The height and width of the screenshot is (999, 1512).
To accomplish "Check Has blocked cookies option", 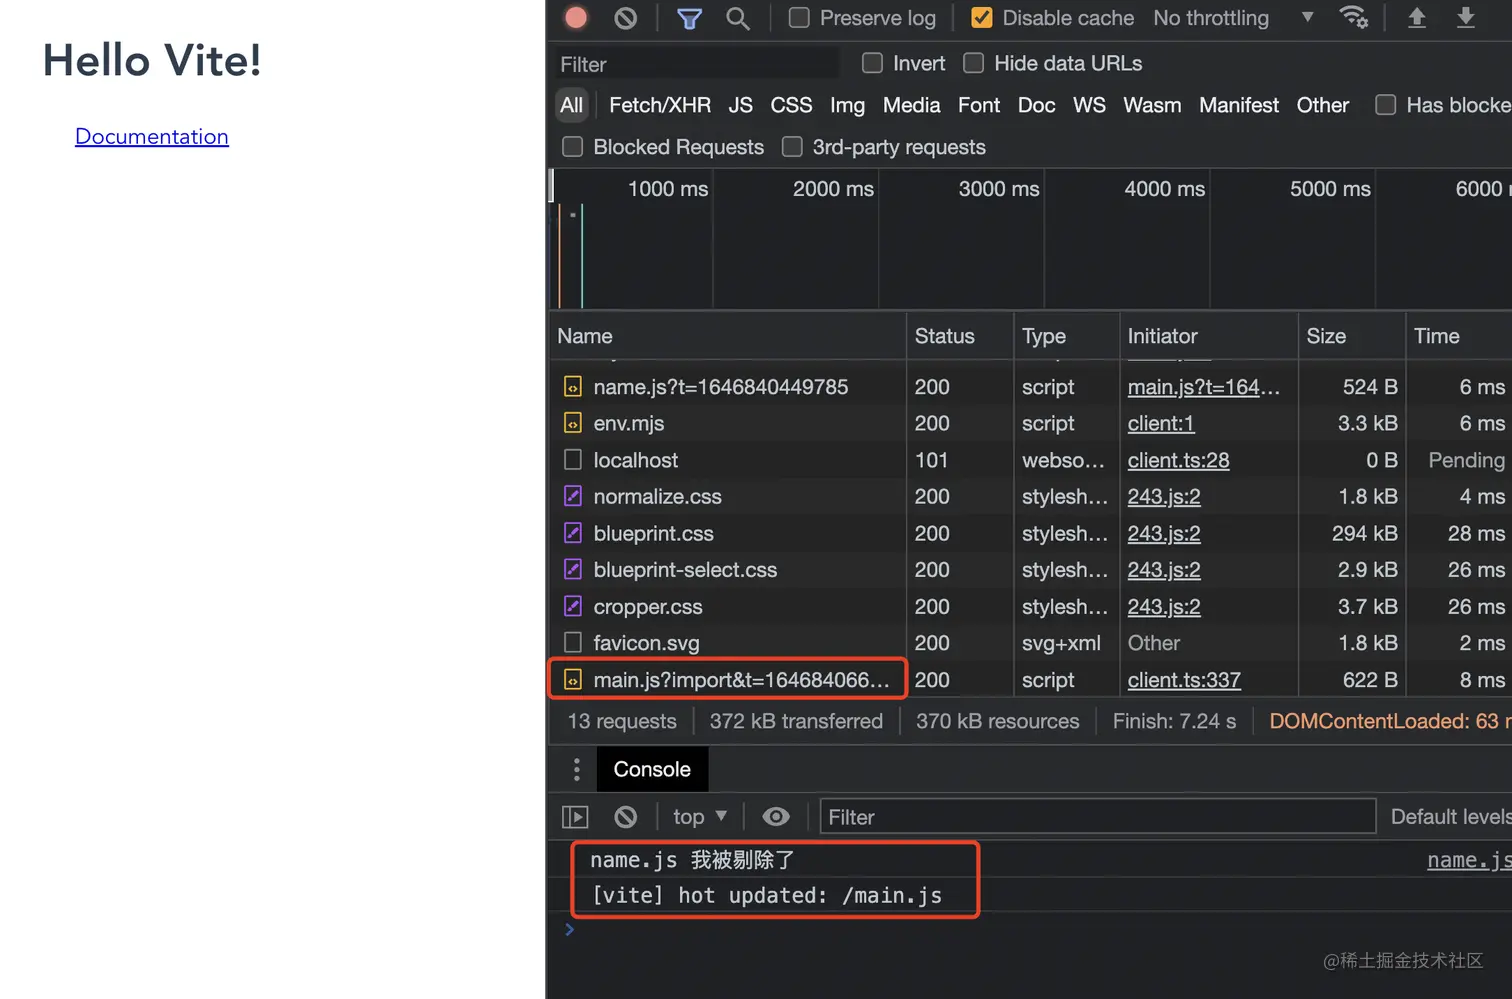I will coord(1386,105).
